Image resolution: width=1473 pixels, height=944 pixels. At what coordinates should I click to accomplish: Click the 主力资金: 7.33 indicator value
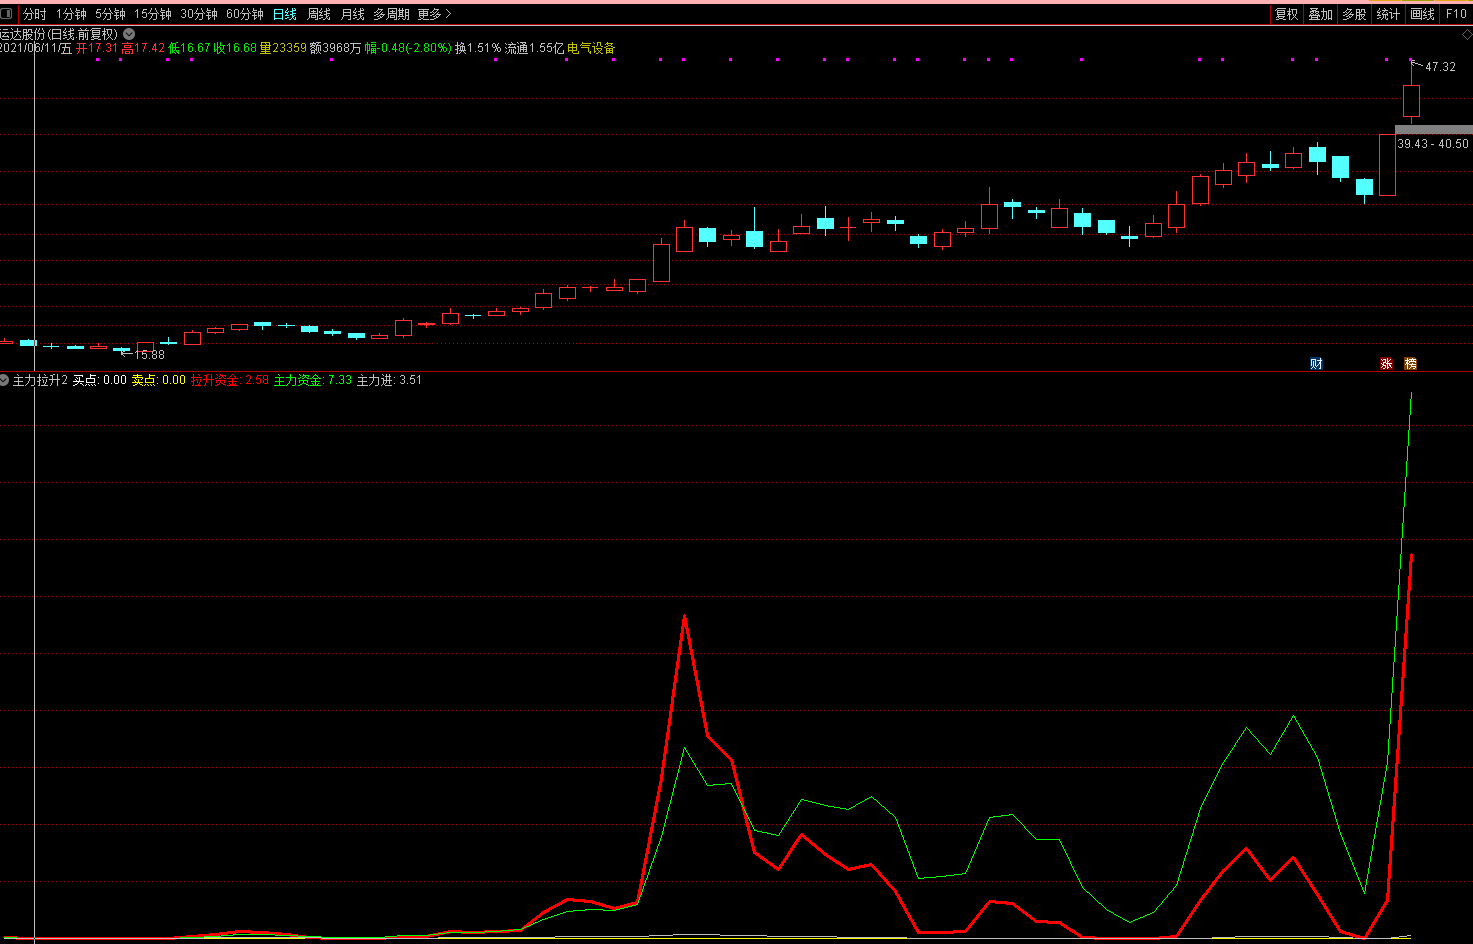pos(313,380)
